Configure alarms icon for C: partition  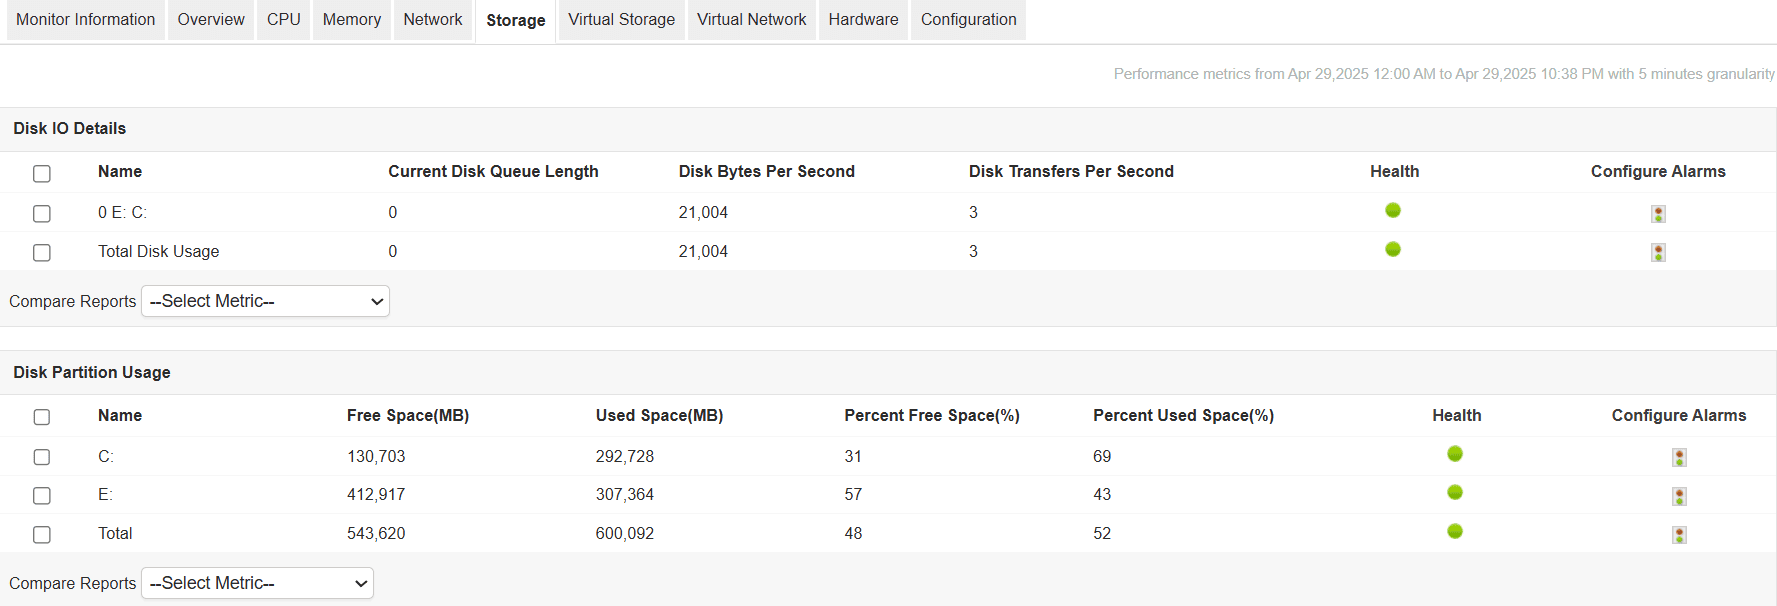pos(1679,458)
